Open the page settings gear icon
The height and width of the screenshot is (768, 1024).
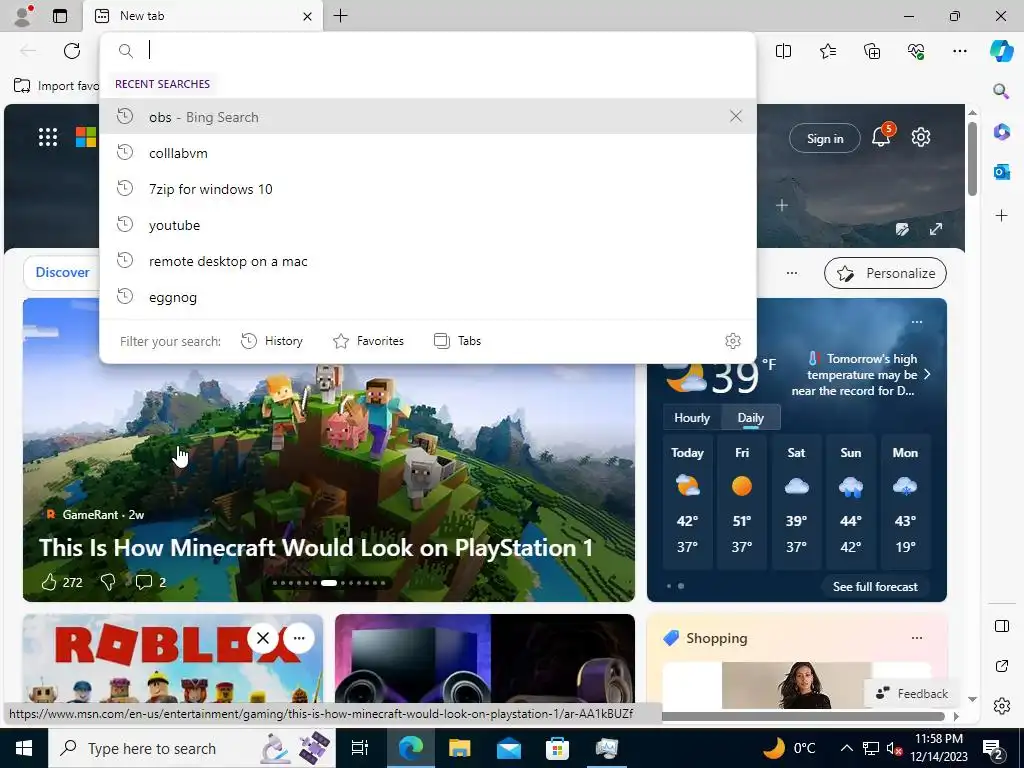pos(921,137)
